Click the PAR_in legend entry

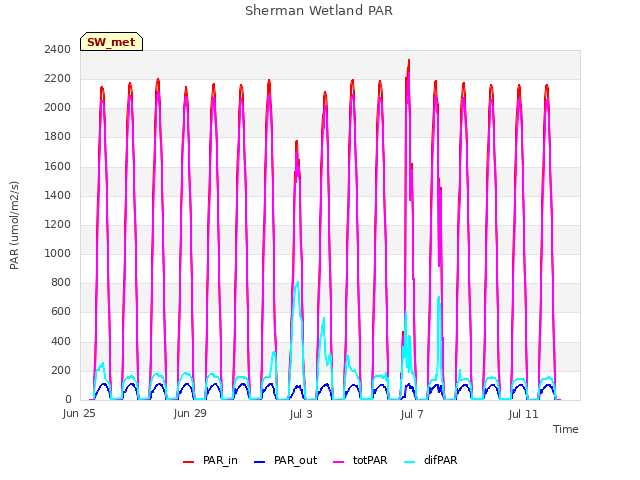point(210,461)
